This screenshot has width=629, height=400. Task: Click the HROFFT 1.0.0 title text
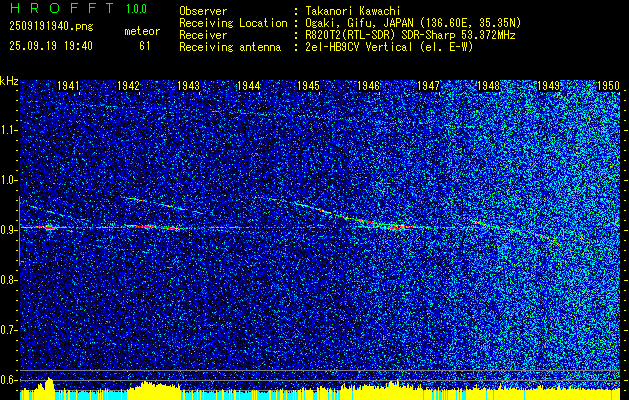coord(78,8)
